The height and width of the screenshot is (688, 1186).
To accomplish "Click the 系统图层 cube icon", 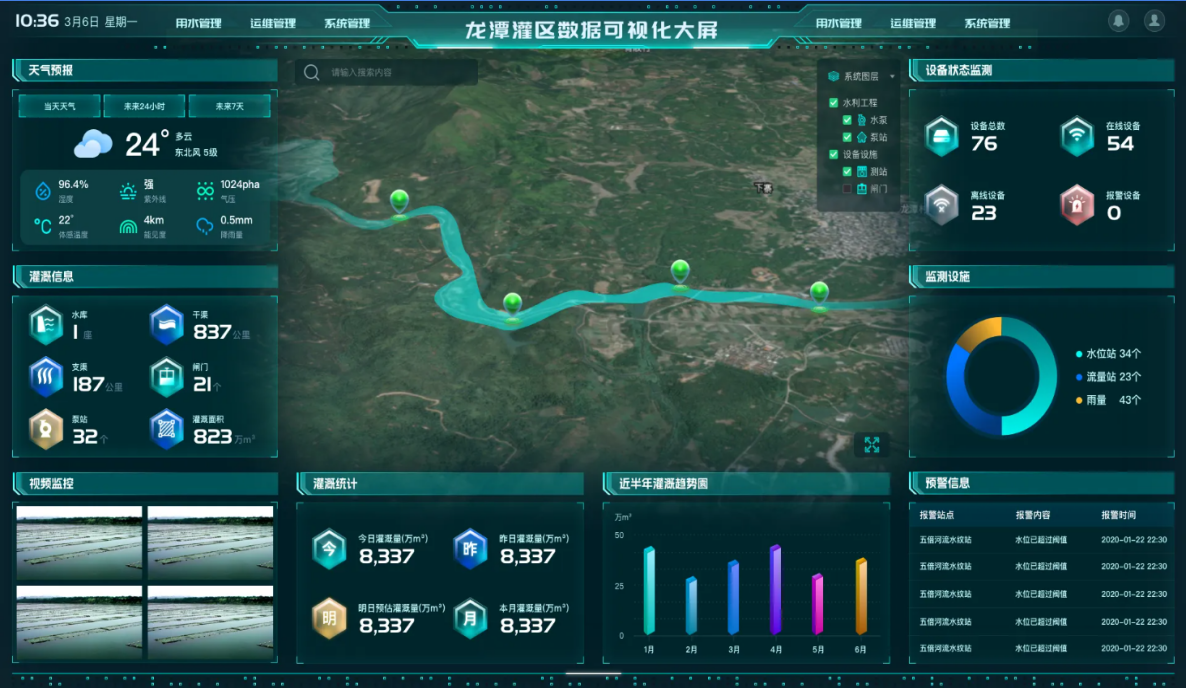I will (x=834, y=76).
